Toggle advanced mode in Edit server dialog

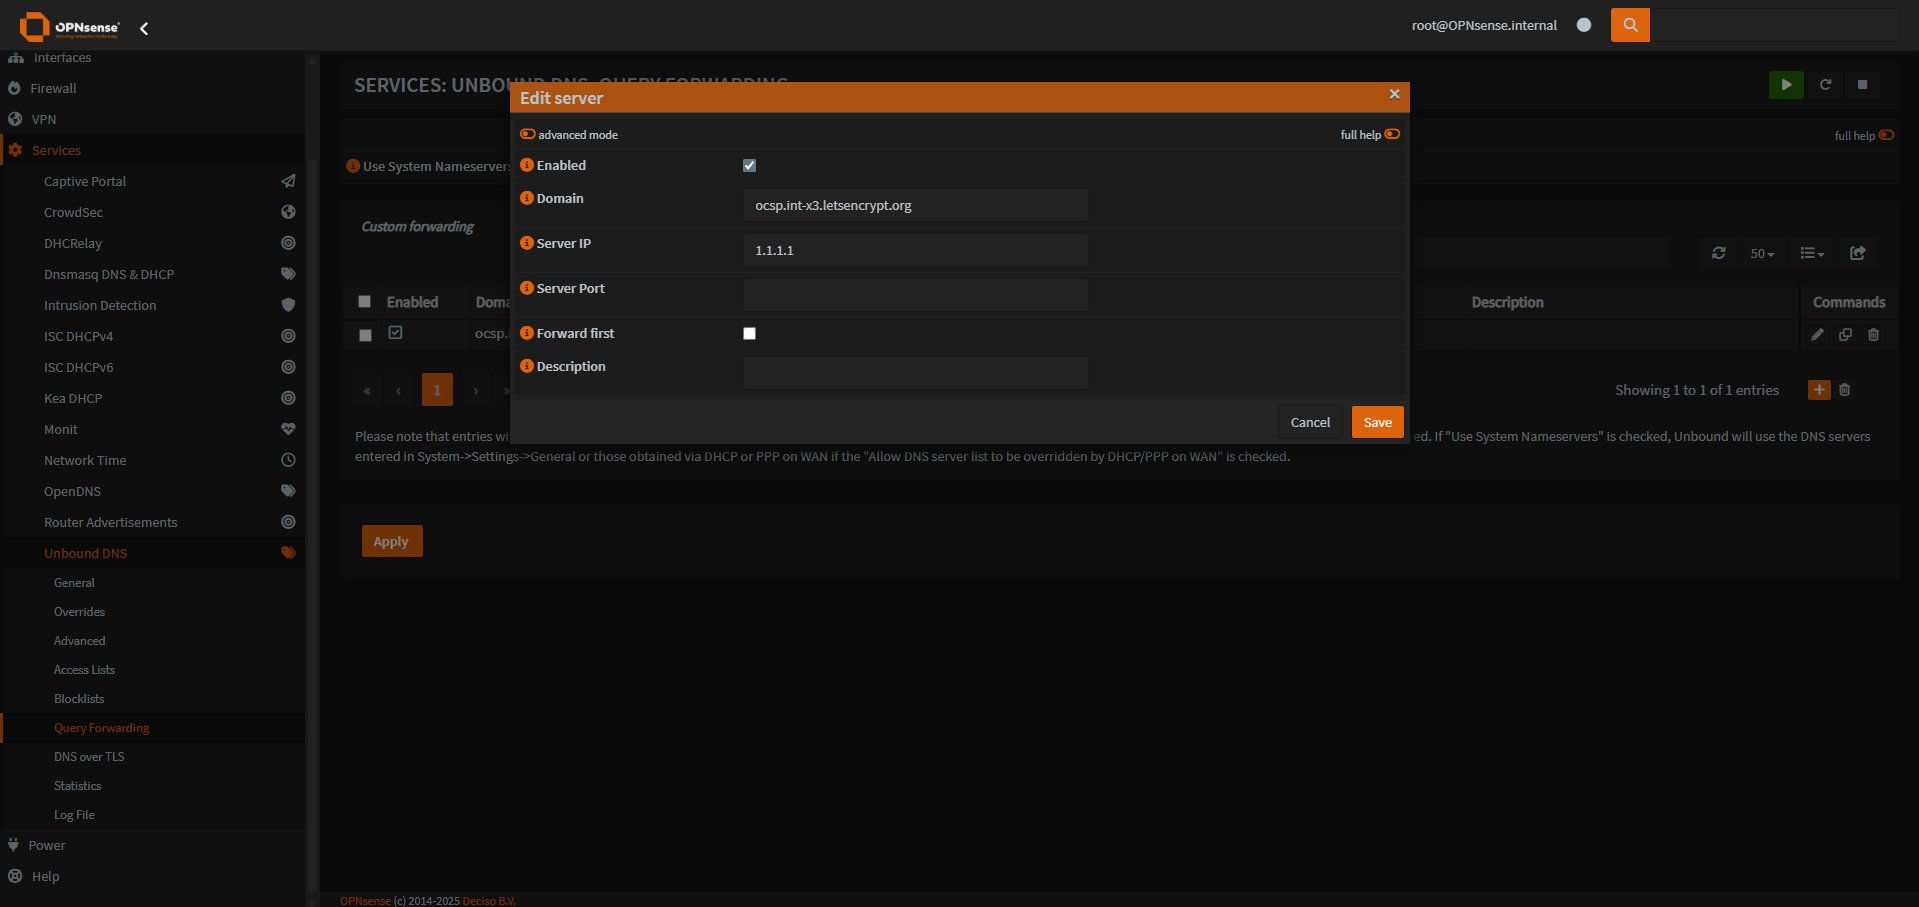tap(528, 135)
